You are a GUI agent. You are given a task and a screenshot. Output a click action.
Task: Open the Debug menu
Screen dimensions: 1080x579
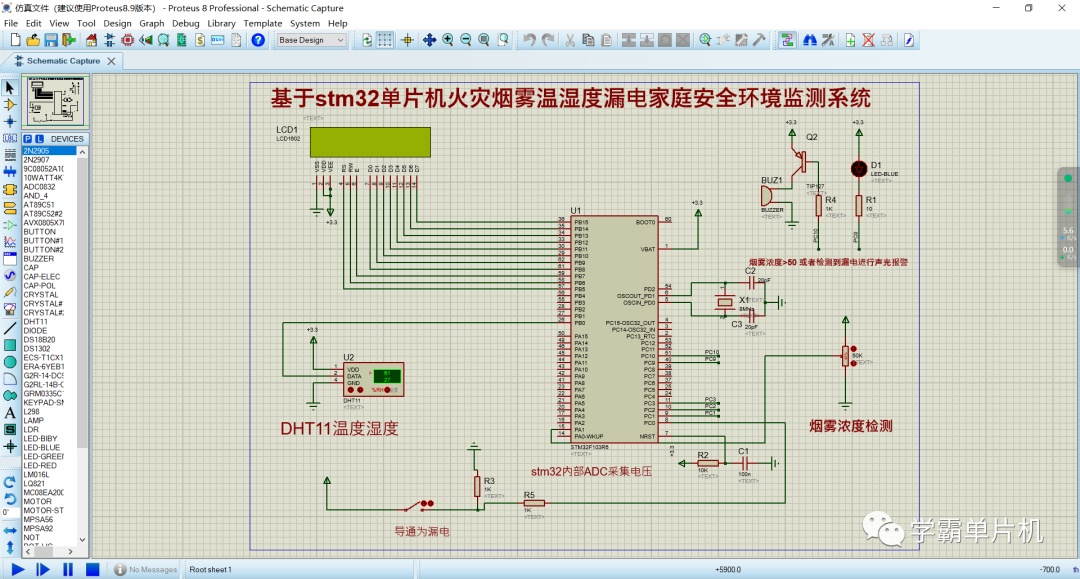point(185,23)
